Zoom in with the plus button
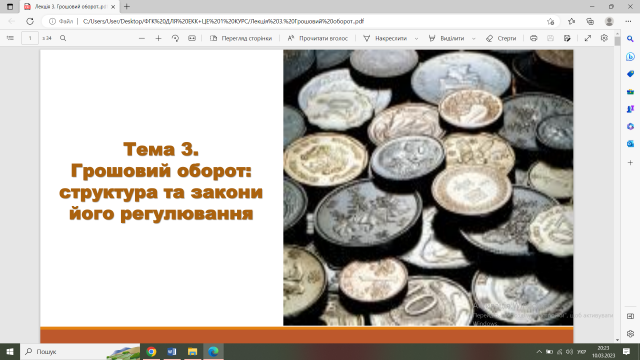 pyautogui.click(x=158, y=38)
